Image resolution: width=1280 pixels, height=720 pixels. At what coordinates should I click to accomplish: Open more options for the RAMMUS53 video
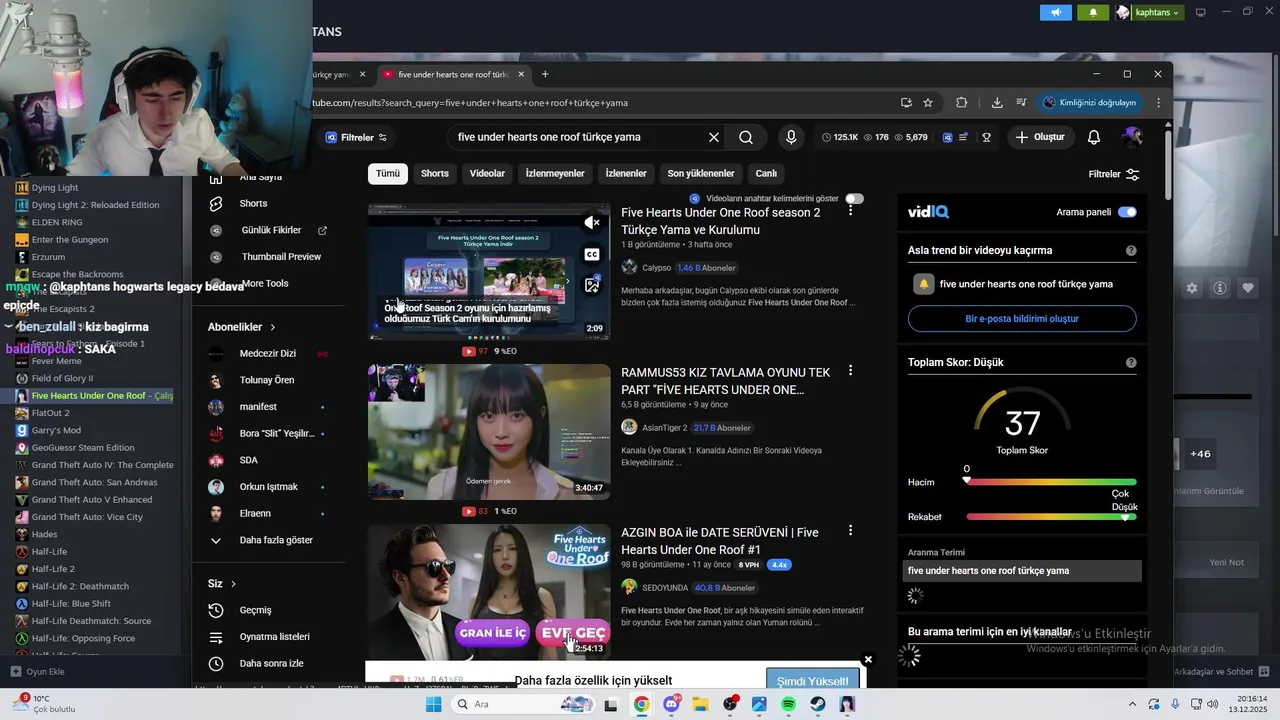click(x=851, y=371)
